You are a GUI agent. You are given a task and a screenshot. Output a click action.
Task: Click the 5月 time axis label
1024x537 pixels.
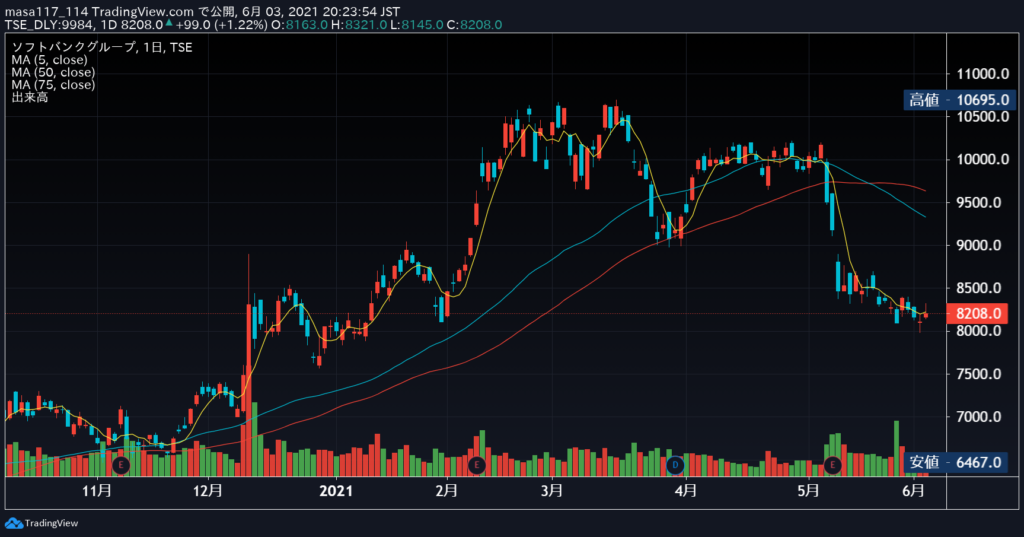(808, 491)
